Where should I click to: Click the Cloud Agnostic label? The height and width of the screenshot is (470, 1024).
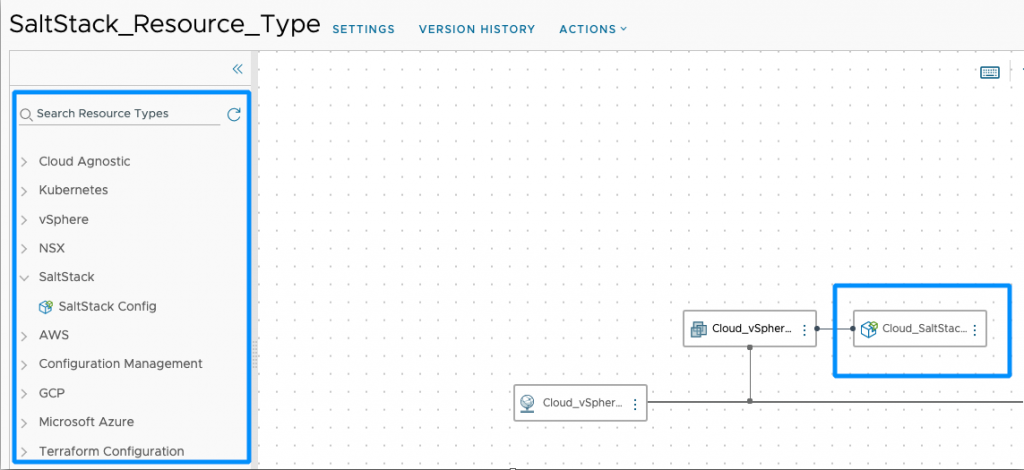[x=84, y=161]
